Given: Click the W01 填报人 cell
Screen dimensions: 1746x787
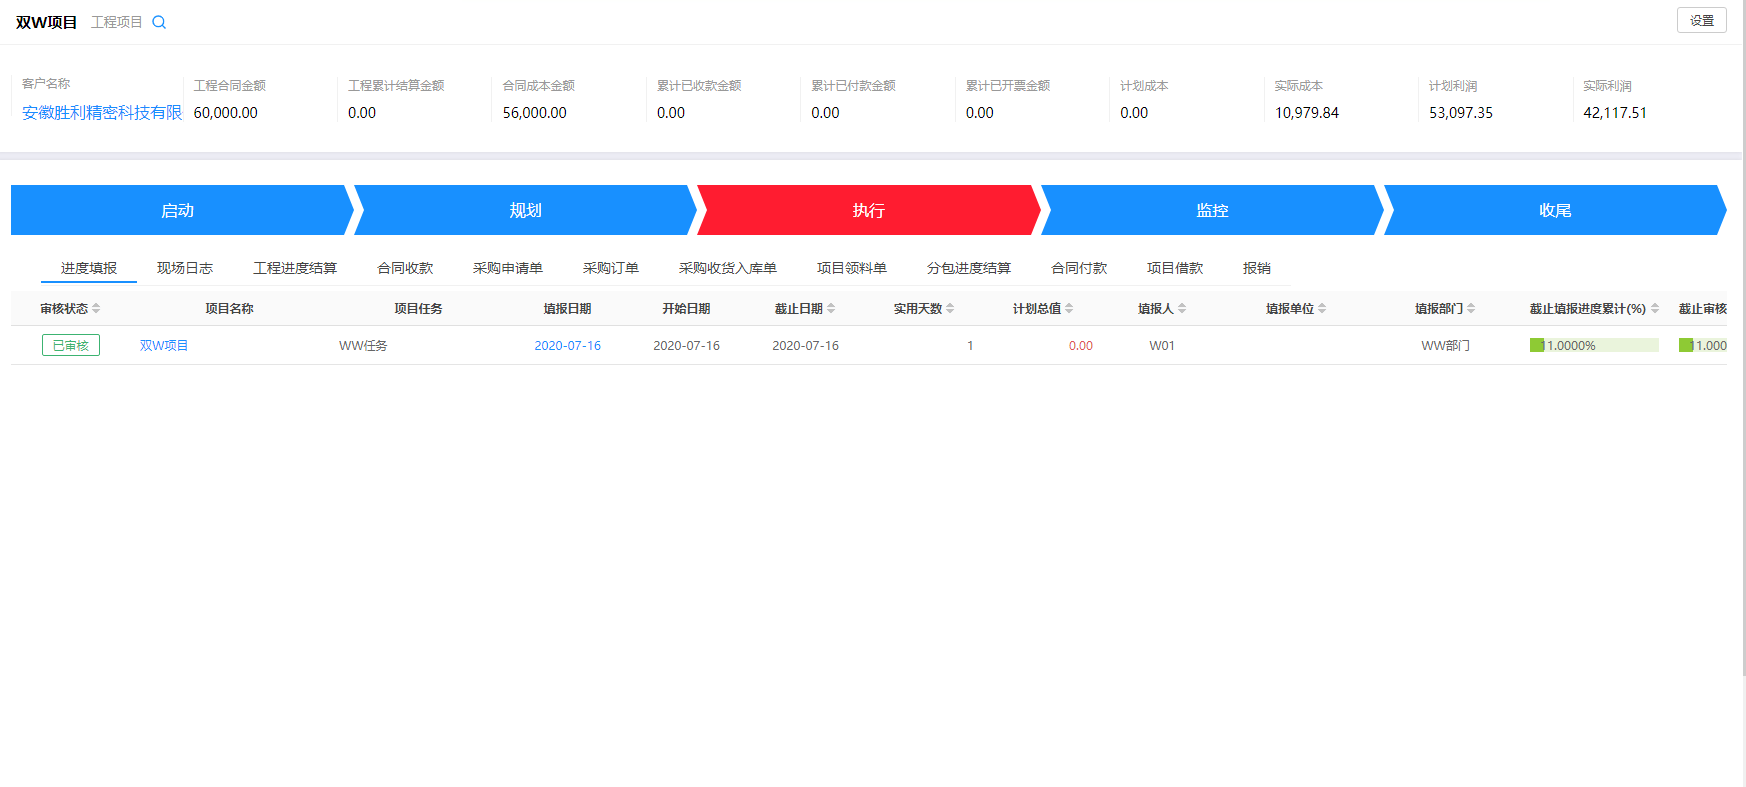Looking at the screenshot, I should point(1162,345).
